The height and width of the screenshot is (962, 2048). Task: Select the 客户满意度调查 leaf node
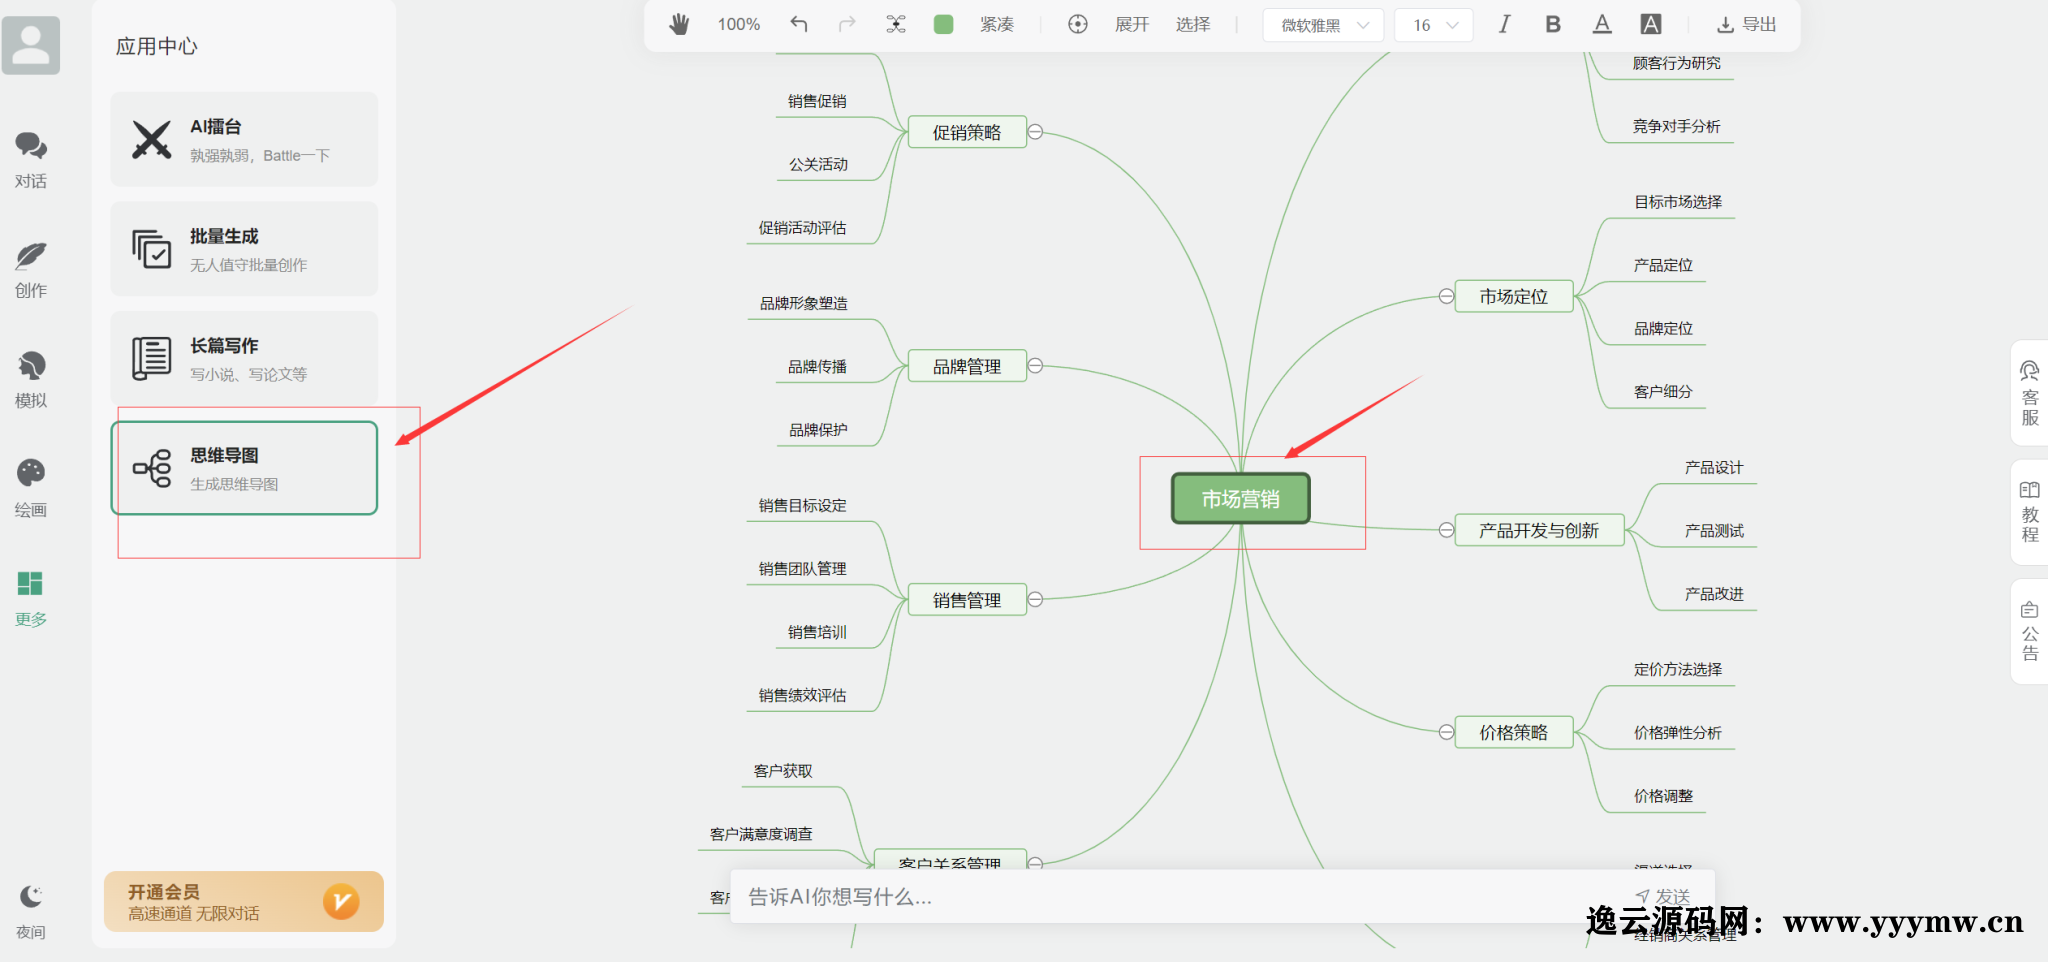(x=761, y=834)
